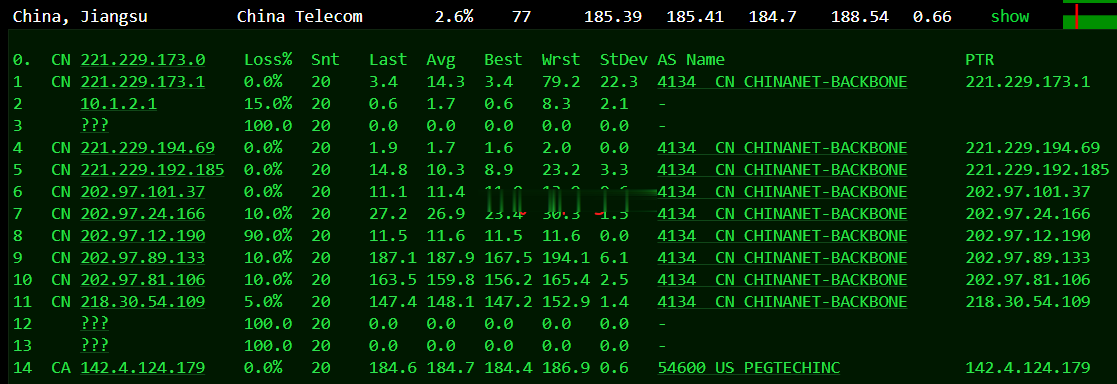The image size is (1117, 384).
Task: Open hop 4 IP 221.229.194.69
Action: click(147, 148)
